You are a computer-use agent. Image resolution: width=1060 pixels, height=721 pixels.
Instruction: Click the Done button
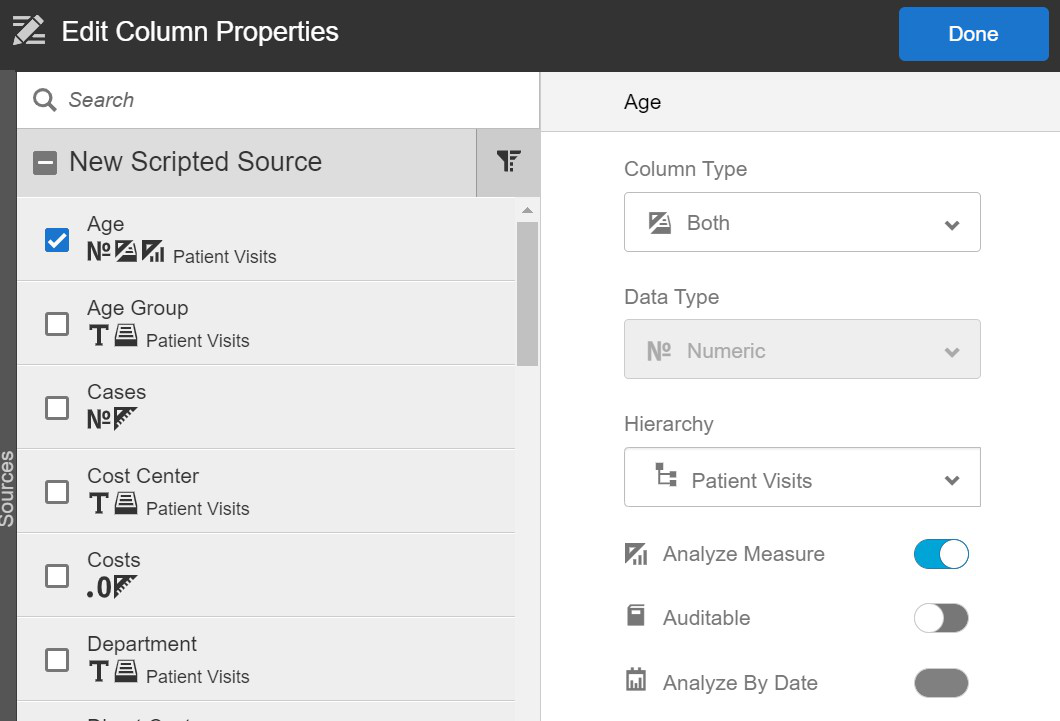(973, 34)
